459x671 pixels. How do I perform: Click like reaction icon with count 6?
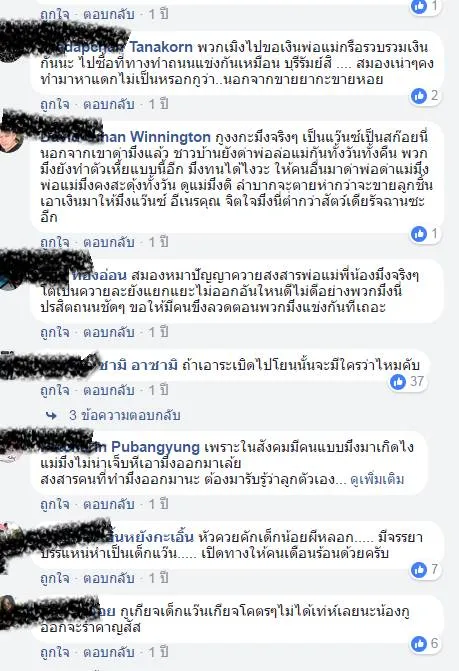[419, 644]
